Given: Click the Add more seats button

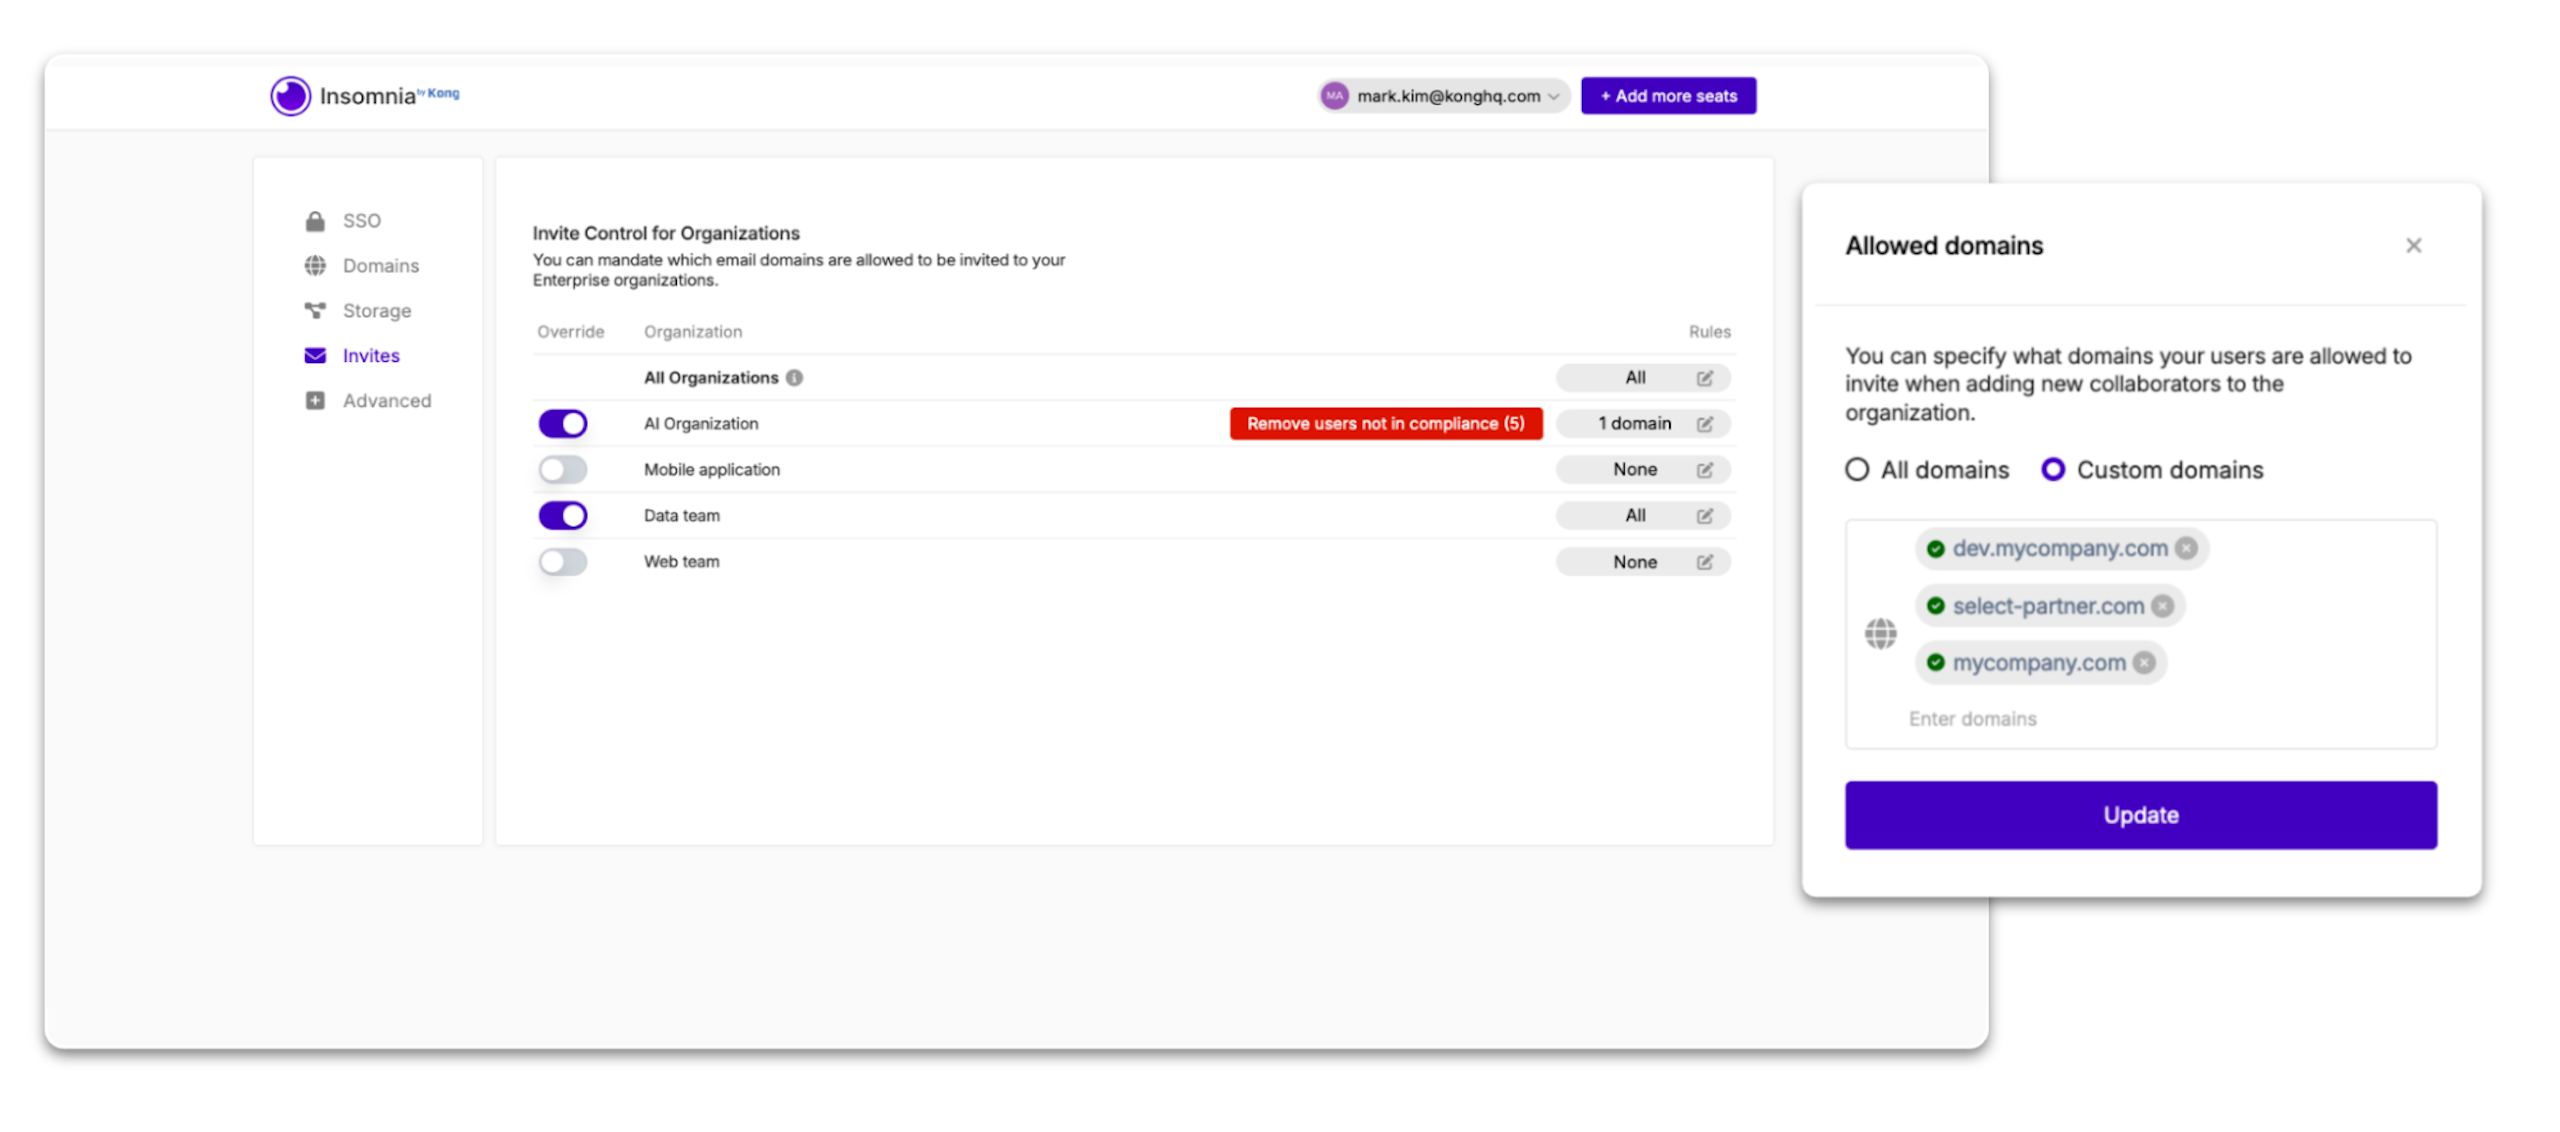Looking at the screenshot, I should pyautogui.click(x=1668, y=96).
